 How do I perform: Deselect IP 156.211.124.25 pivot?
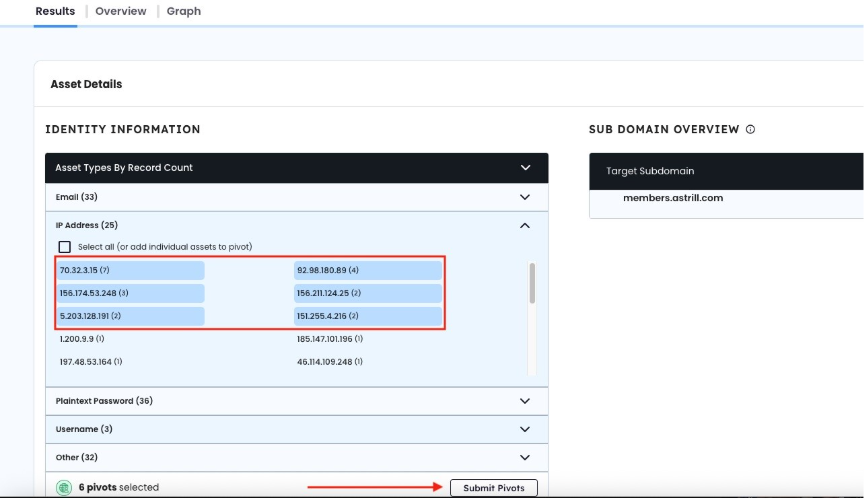(x=368, y=293)
